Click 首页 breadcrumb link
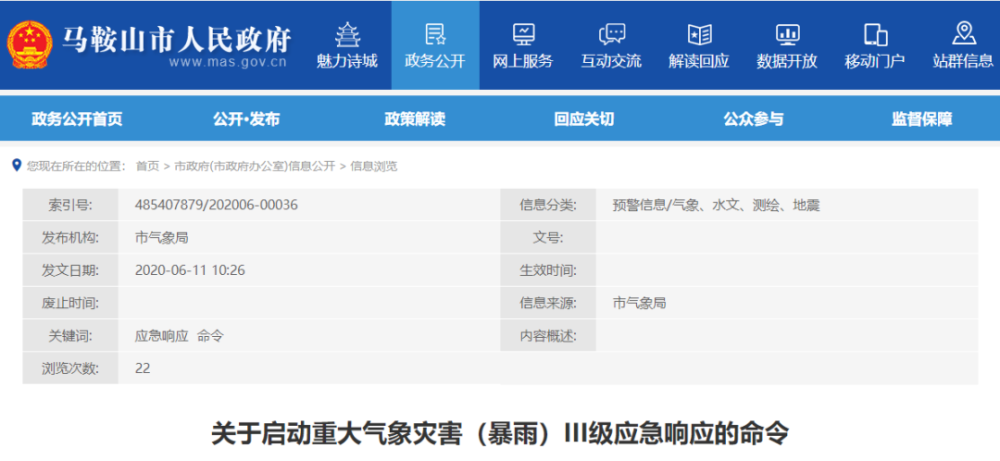This screenshot has height=461, width=1000. 147,166
